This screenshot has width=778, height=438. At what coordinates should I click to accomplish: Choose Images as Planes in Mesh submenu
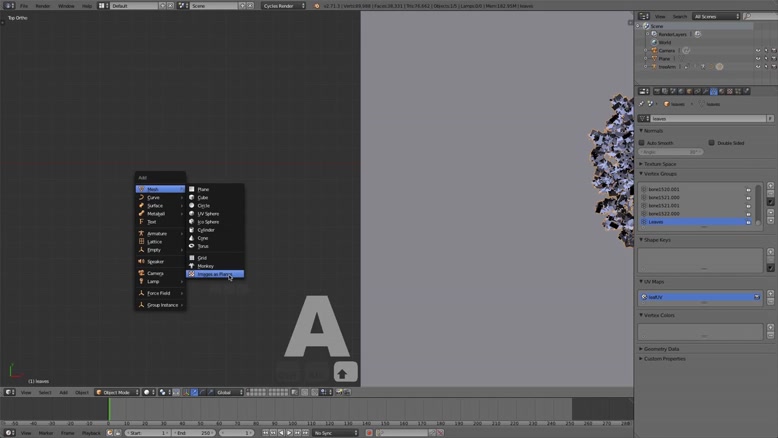[214, 274]
